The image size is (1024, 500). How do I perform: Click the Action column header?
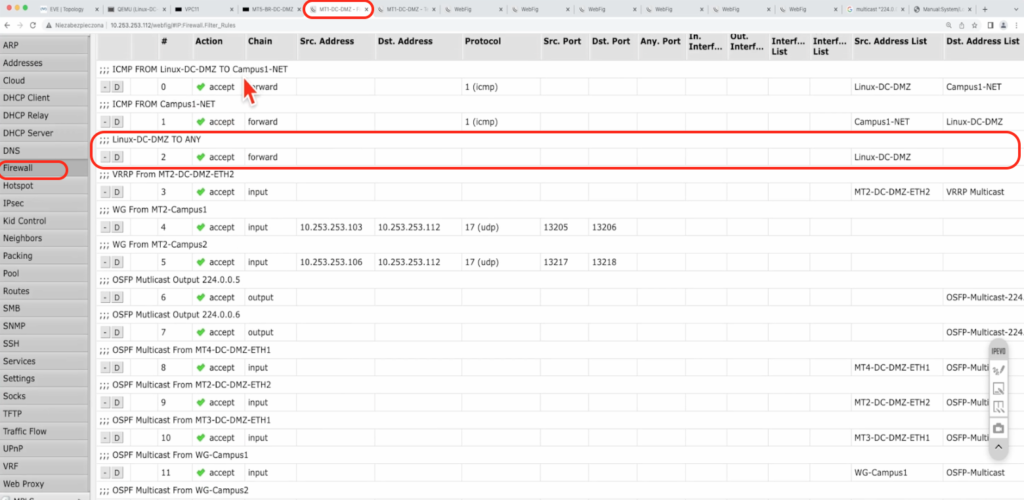click(210, 41)
